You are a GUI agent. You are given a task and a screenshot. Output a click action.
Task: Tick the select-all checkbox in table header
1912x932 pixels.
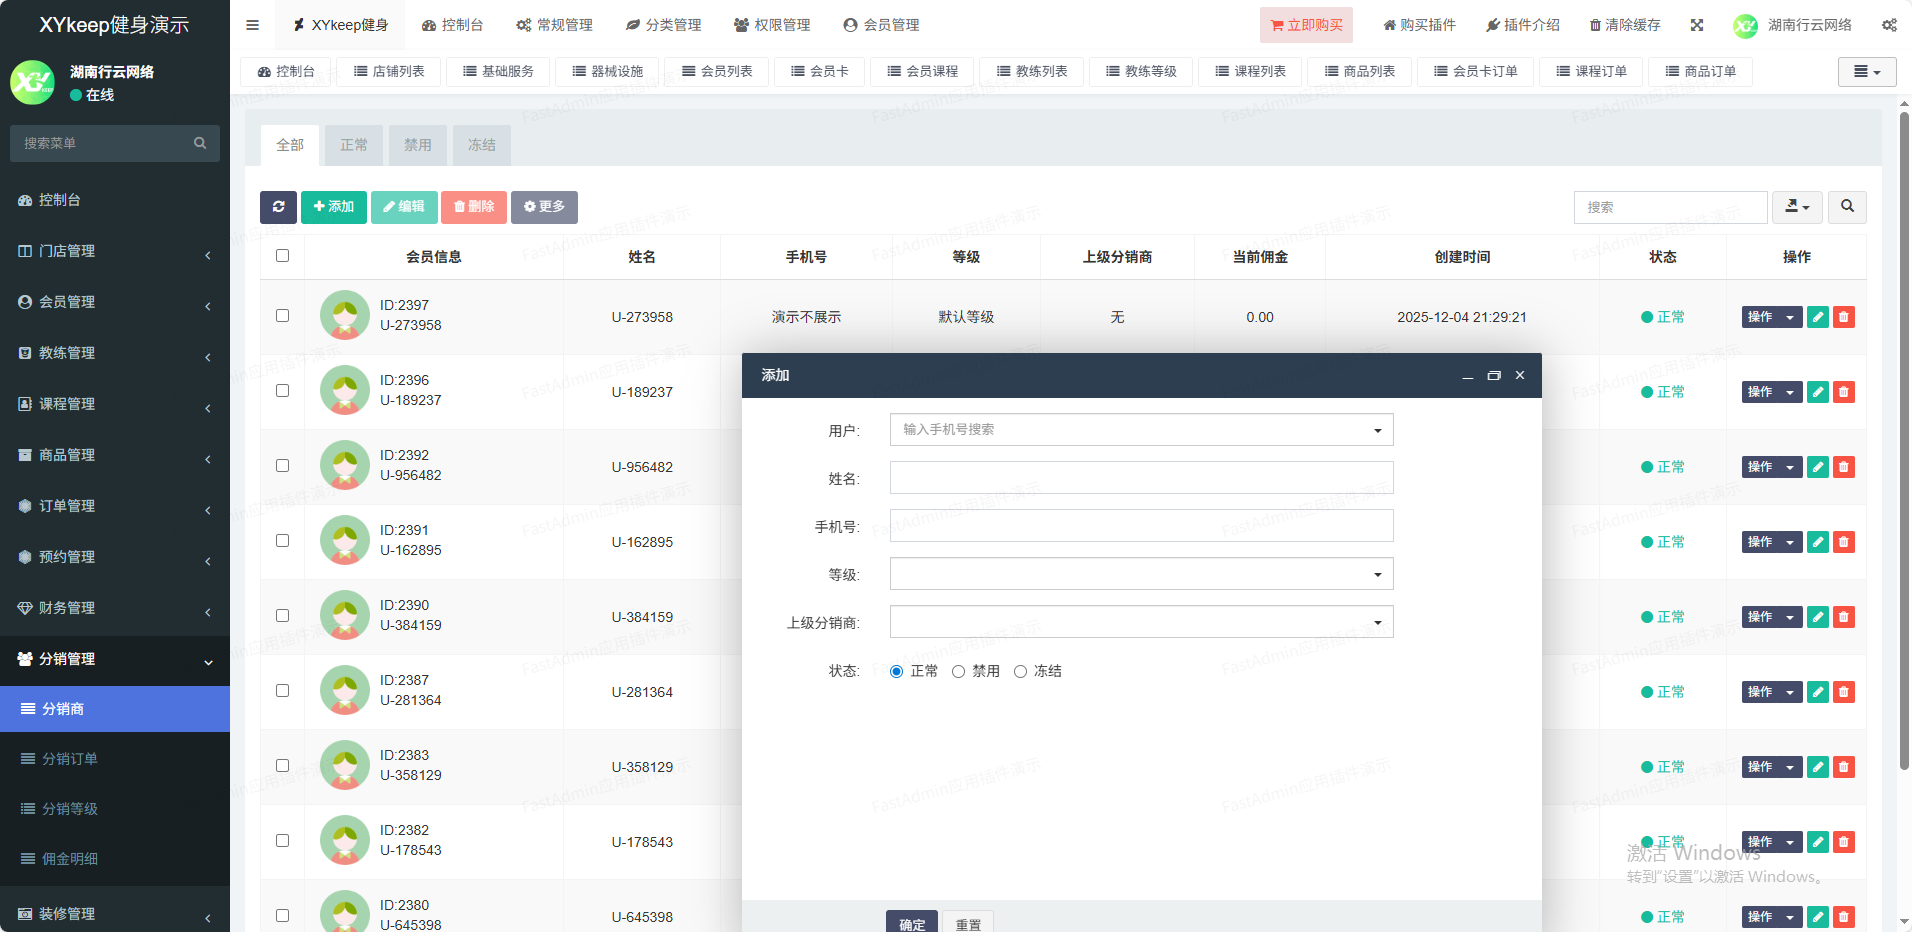pos(283,256)
